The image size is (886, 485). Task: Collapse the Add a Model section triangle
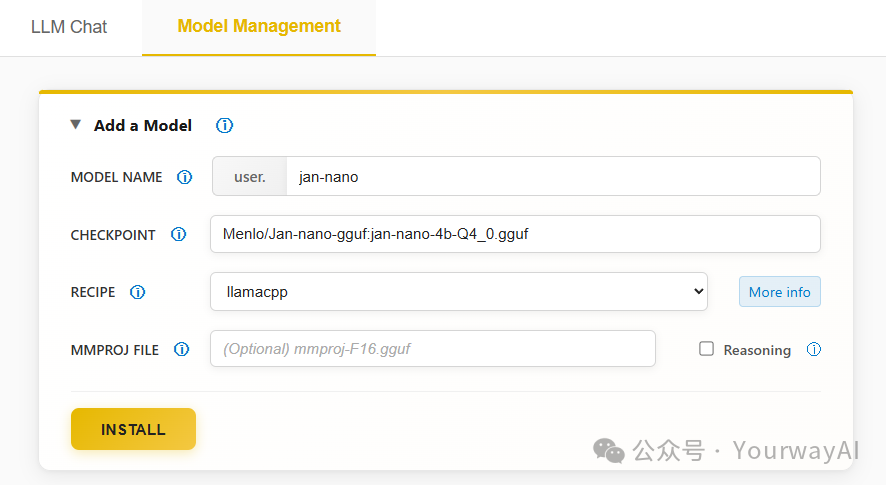point(76,124)
